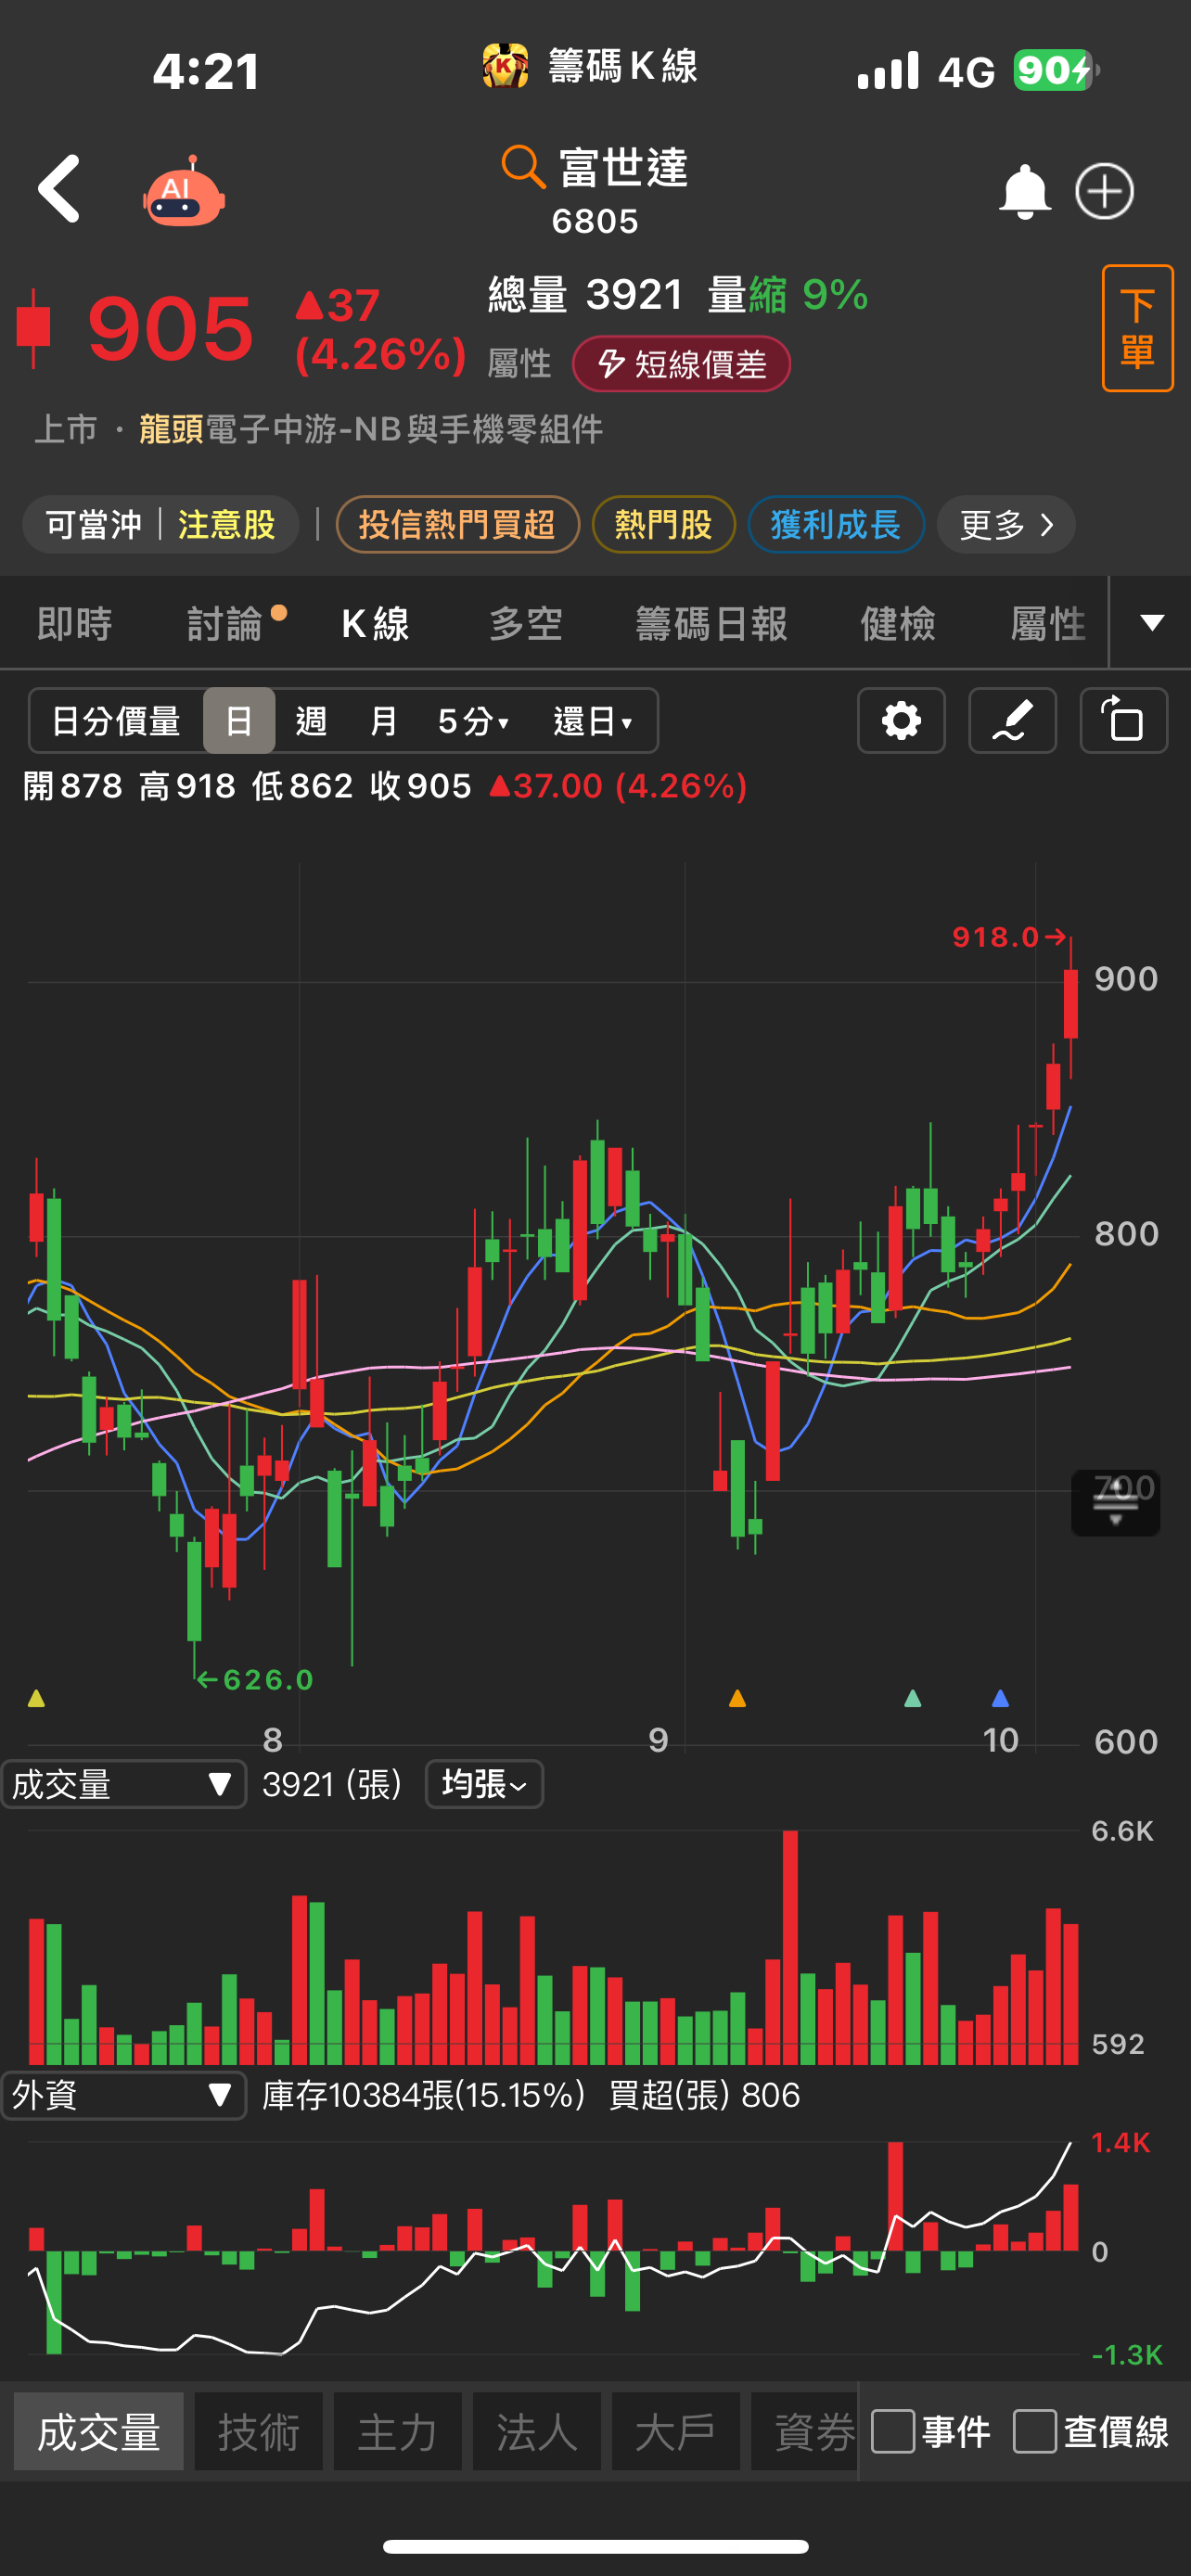Screen dimensions: 1191x2576
Task: Tap the back arrow icon
Action: 59,189
